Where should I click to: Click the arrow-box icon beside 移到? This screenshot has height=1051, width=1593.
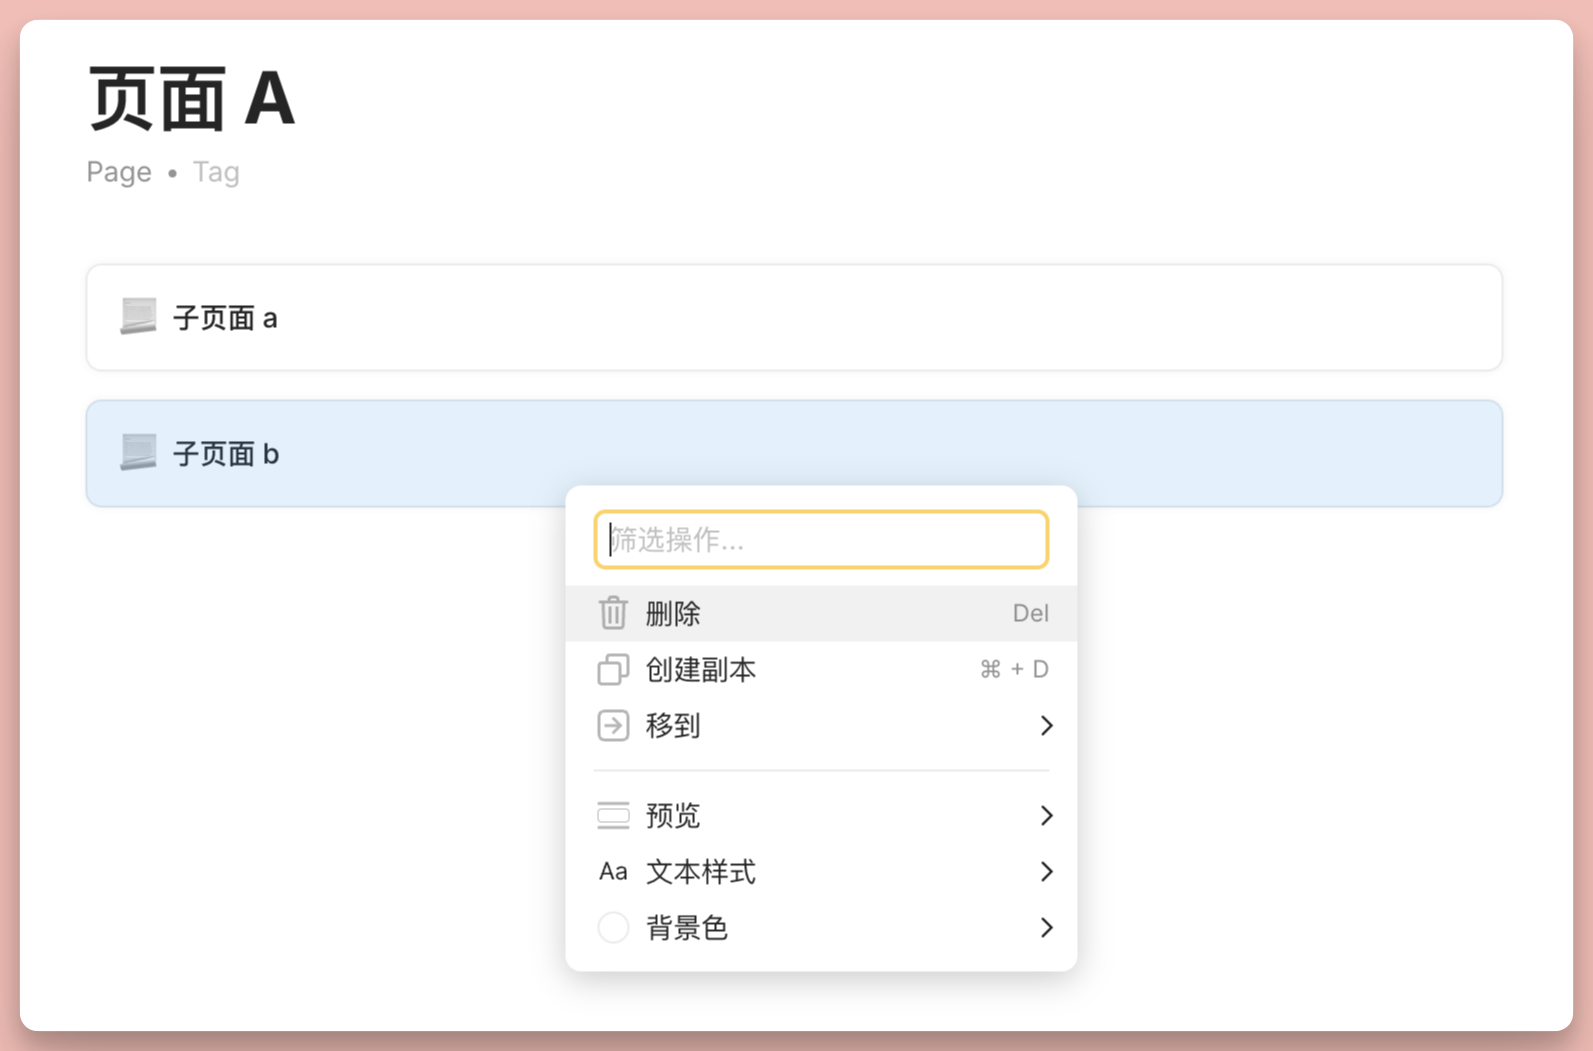pyautogui.click(x=613, y=725)
